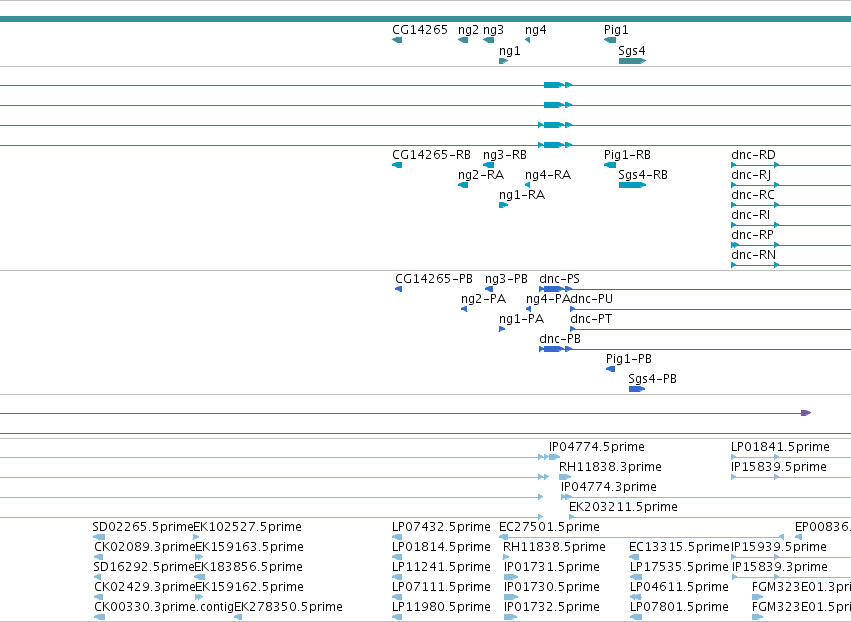Open the LP11241.5prime EST label
Screen dimensions: 851x622
441,567
